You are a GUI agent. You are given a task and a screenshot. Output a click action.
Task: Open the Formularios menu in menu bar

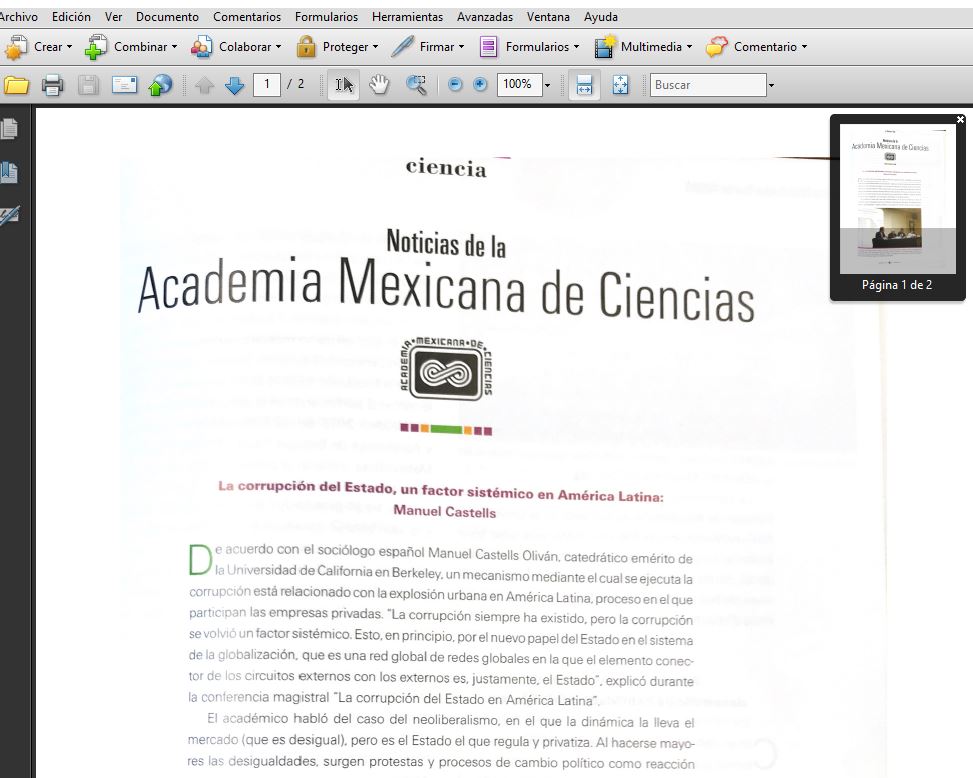326,17
